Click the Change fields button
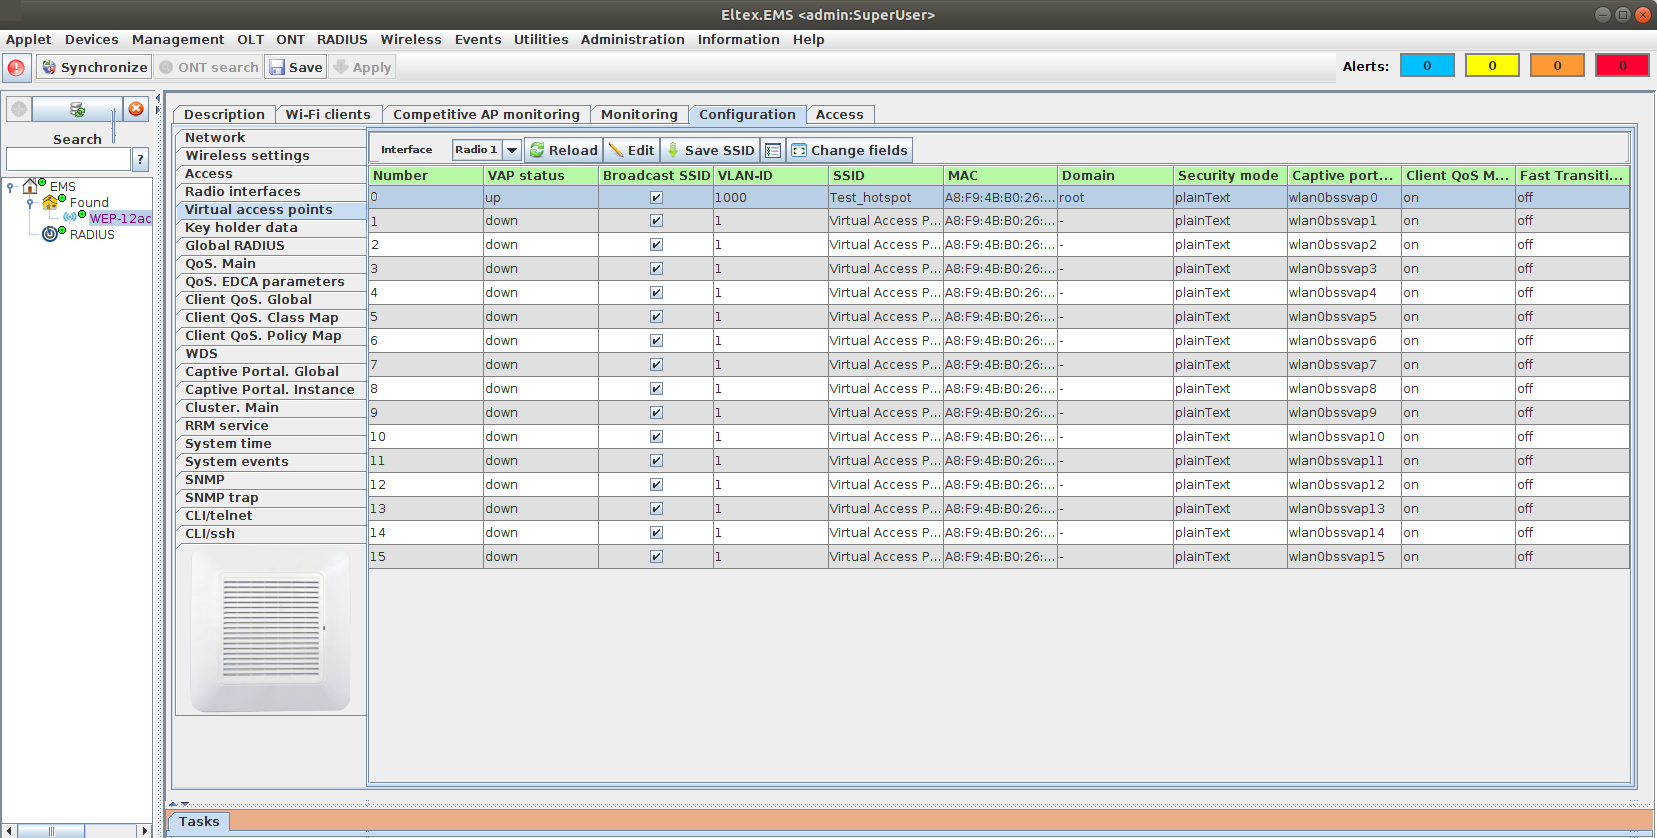1657x838 pixels. pos(850,150)
